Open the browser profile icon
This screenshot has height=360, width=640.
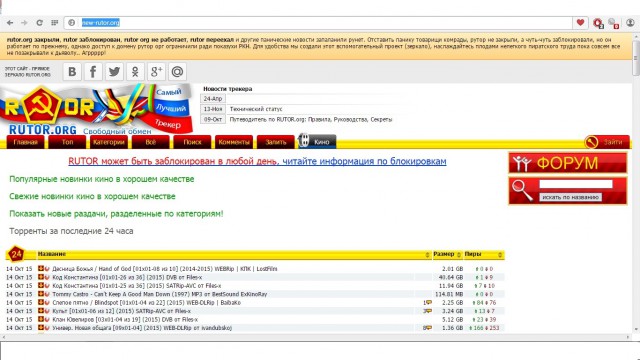tap(630, 23)
